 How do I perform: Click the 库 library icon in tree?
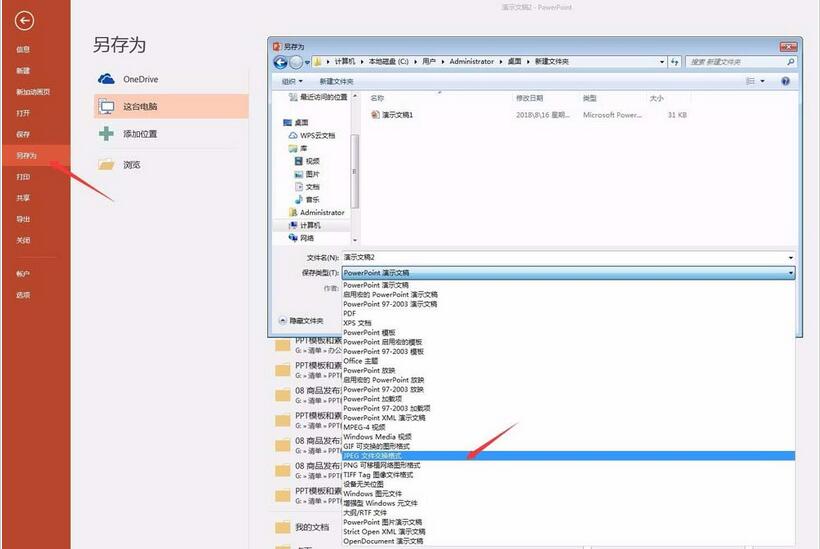point(293,148)
